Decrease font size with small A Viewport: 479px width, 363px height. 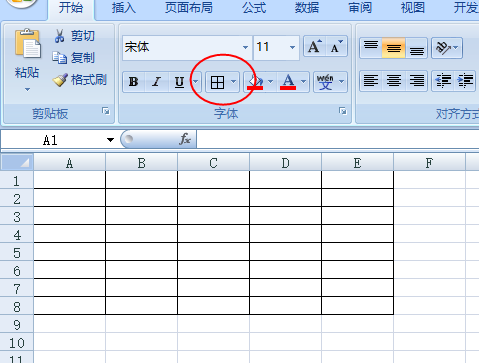coord(337,47)
